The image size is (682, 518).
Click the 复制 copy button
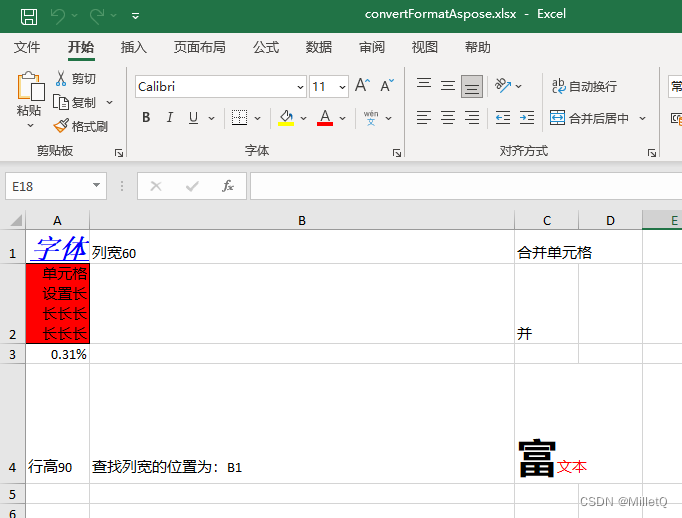pos(75,103)
